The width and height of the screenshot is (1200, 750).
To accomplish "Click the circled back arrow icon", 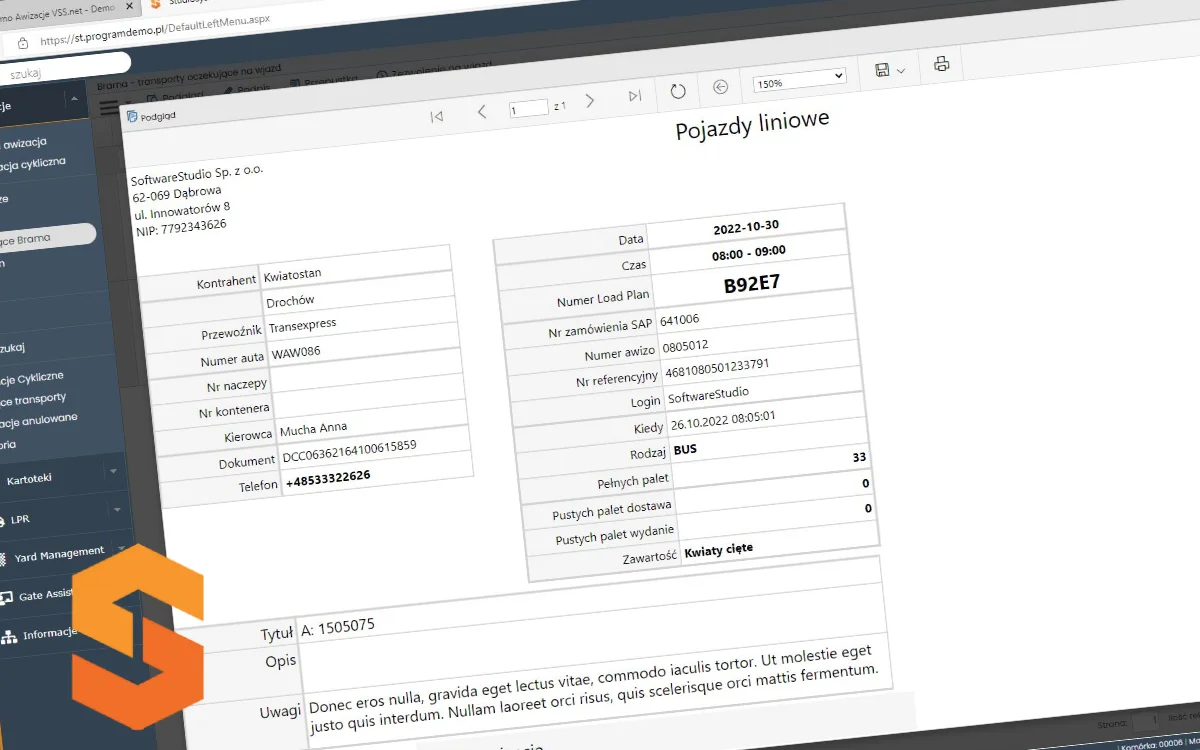I will coord(720,87).
